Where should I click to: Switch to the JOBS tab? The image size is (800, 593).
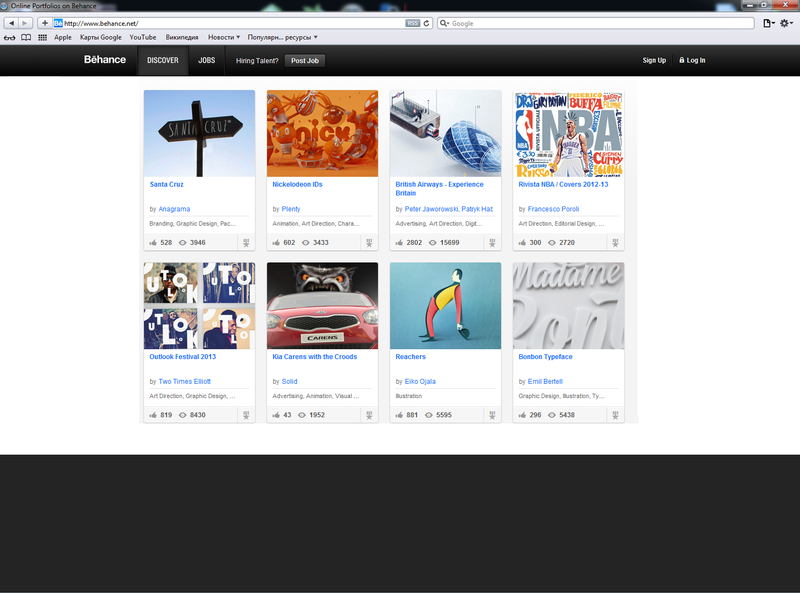coord(207,60)
